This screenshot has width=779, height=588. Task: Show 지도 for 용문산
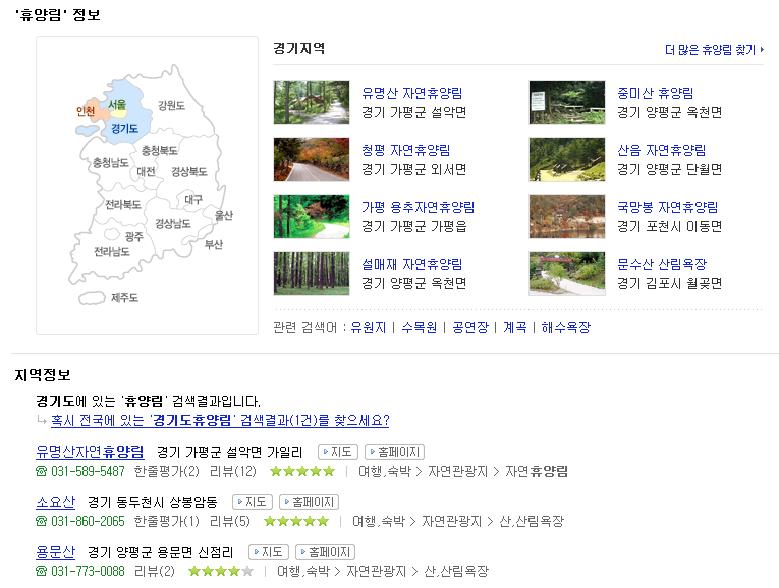268,552
